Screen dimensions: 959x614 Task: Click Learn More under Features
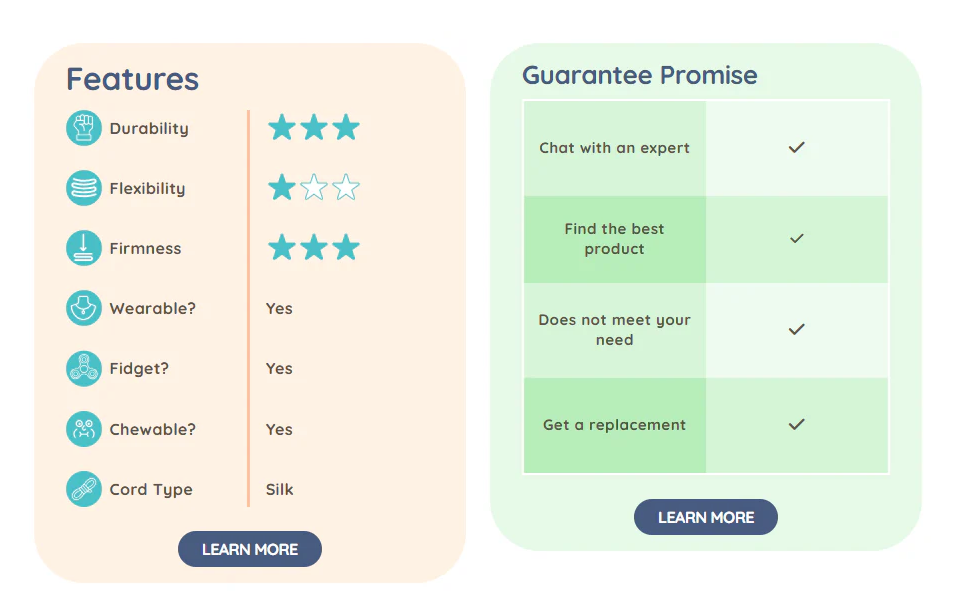pos(250,549)
